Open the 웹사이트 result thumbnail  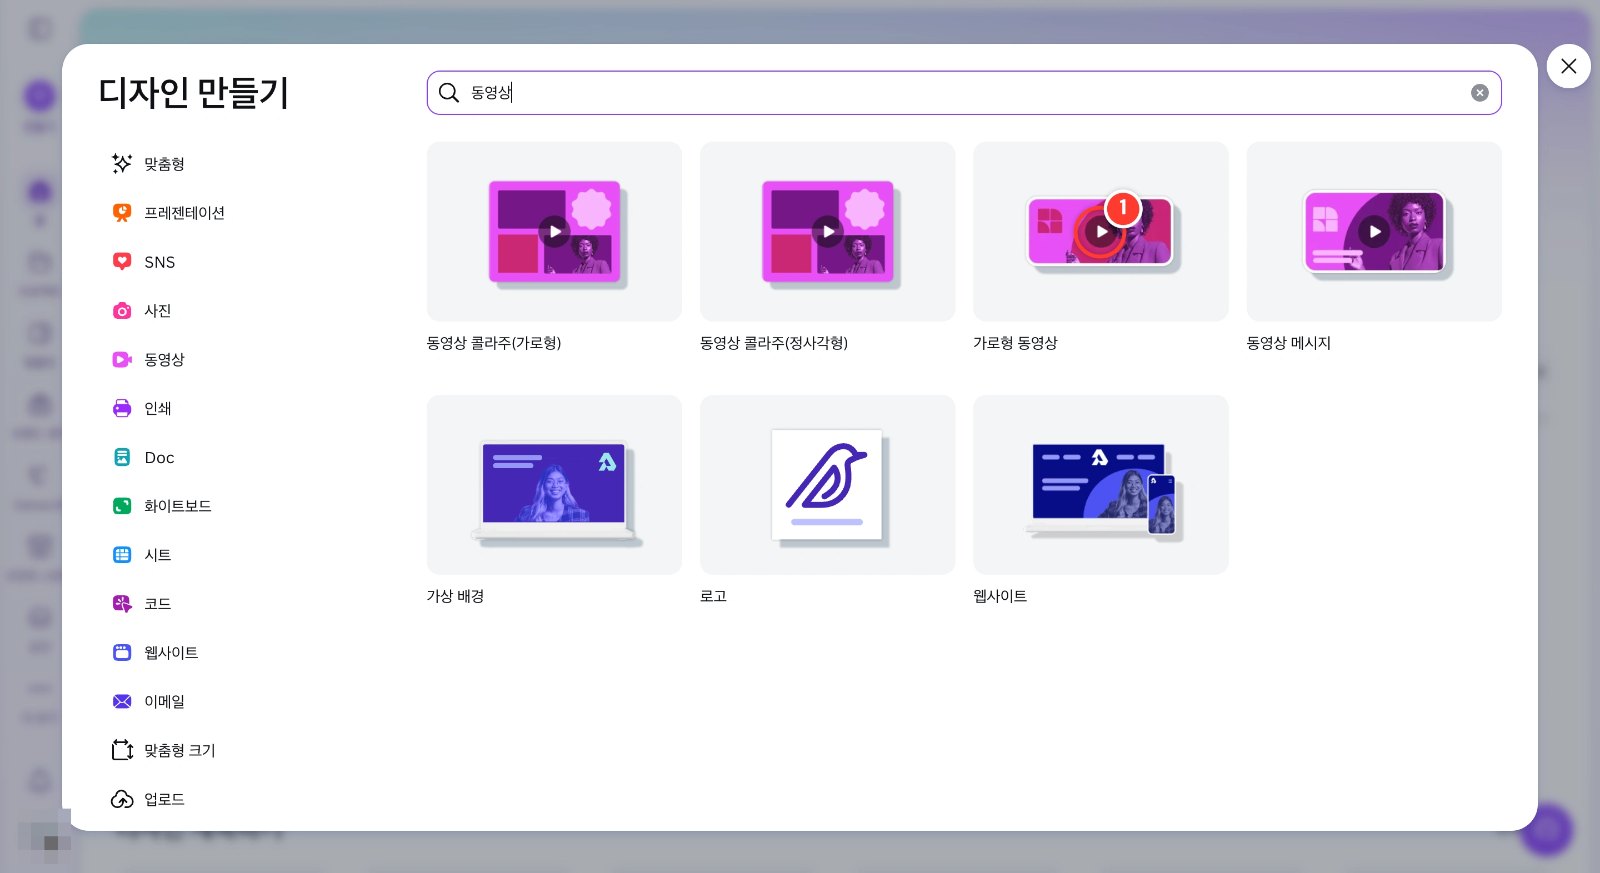(1101, 484)
